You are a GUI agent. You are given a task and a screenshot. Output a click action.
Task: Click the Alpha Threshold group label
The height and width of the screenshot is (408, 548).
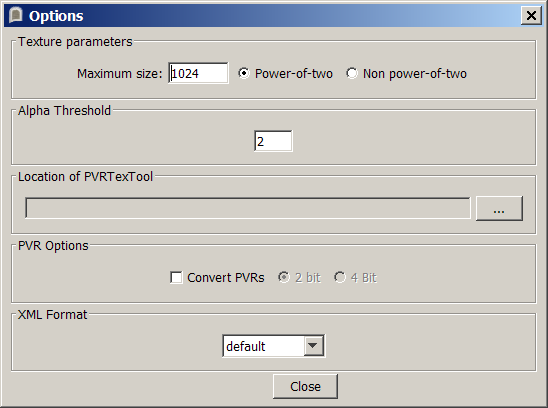[x=64, y=111]
